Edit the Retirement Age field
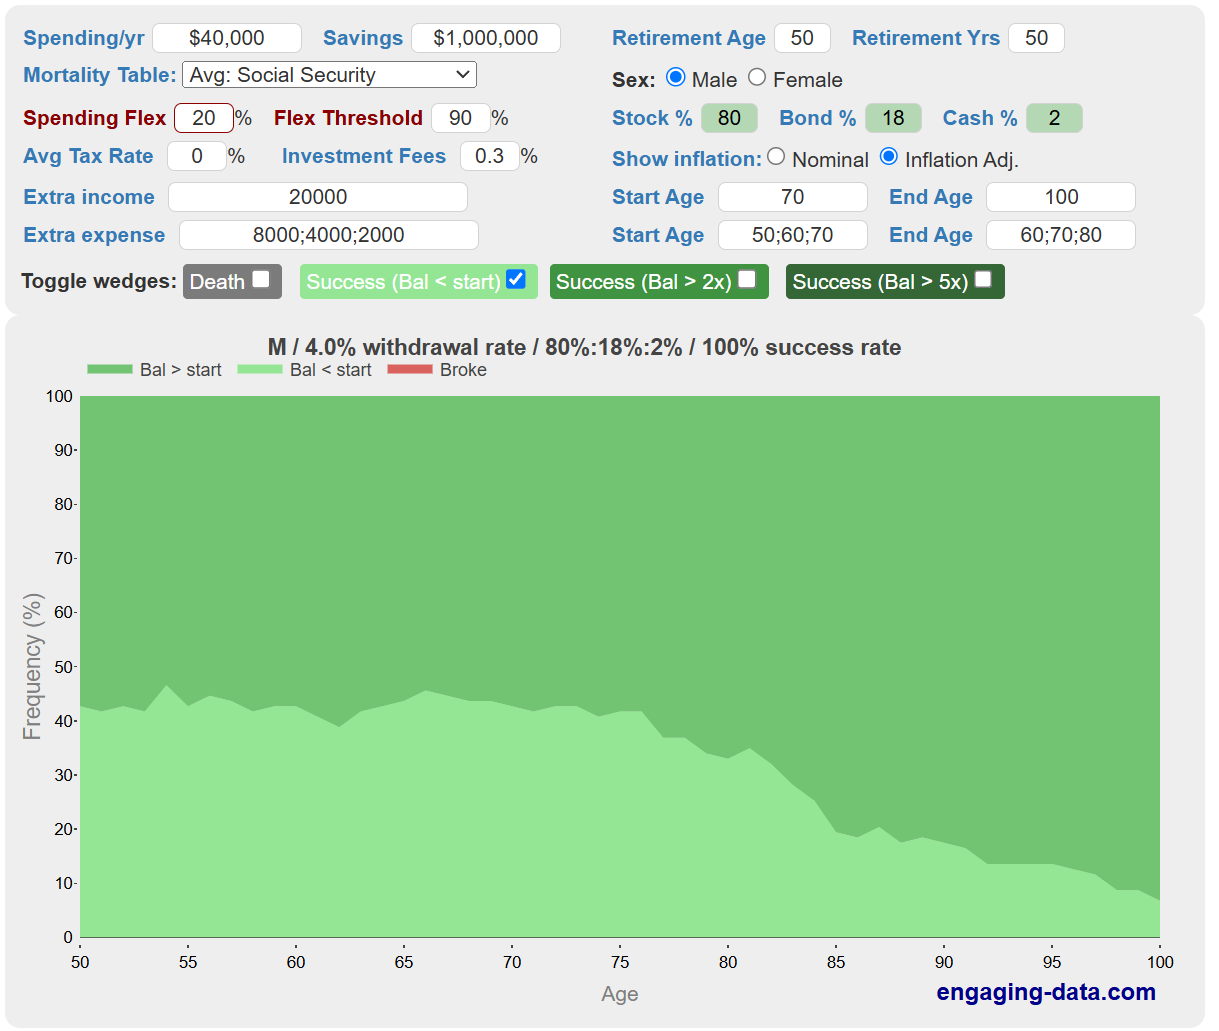Viewport: 1219px width, 1031px height. pos(802,38)
